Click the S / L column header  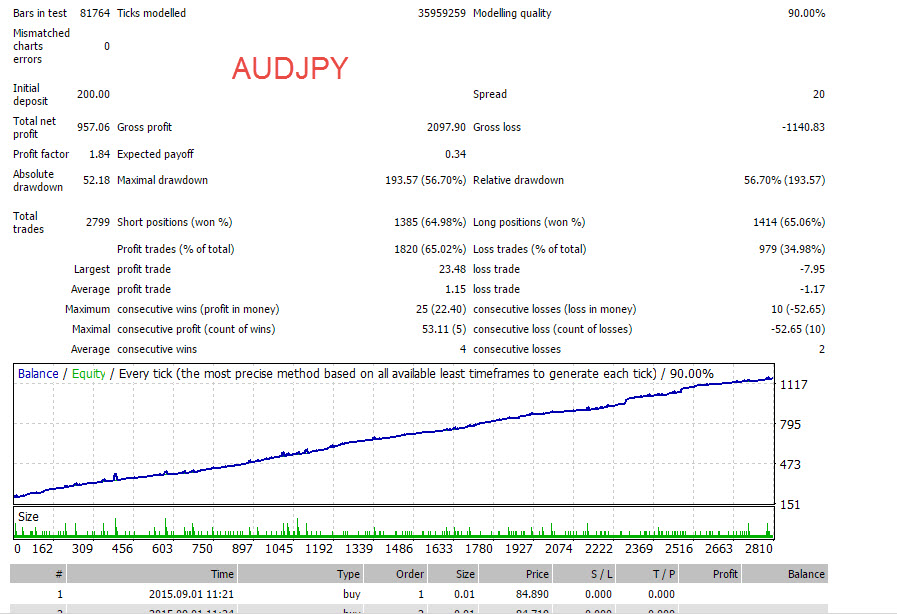coord(584,574)
